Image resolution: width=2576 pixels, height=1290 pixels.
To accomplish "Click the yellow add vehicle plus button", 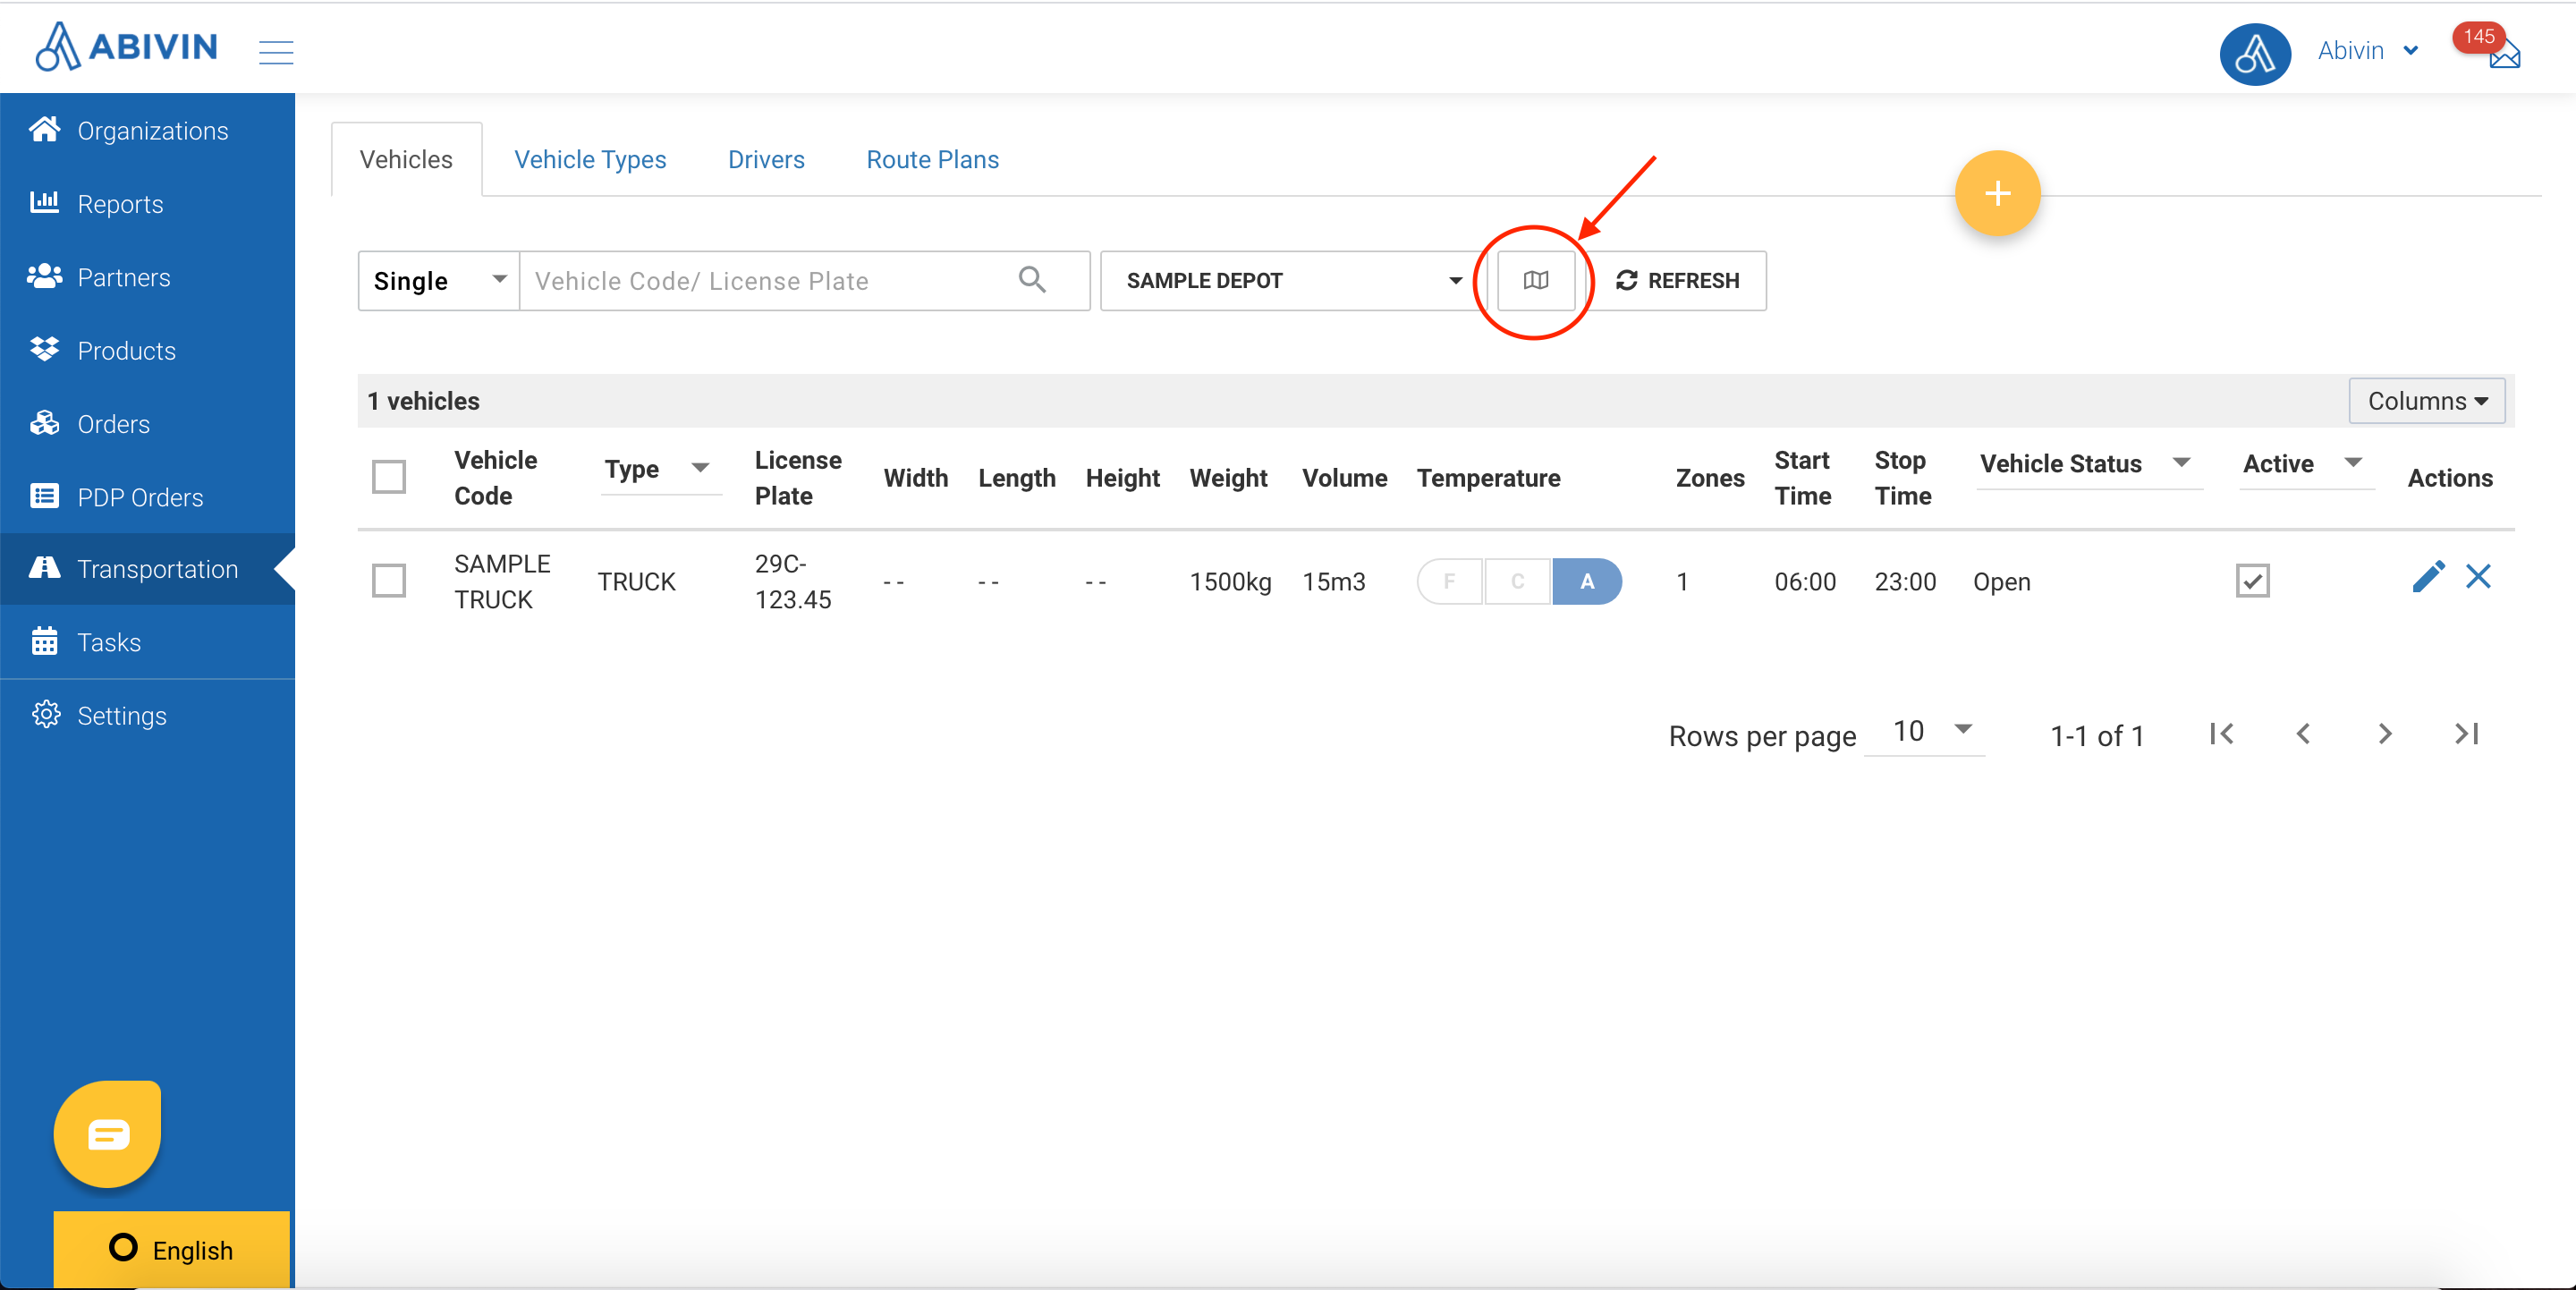I will point(1997,193).
